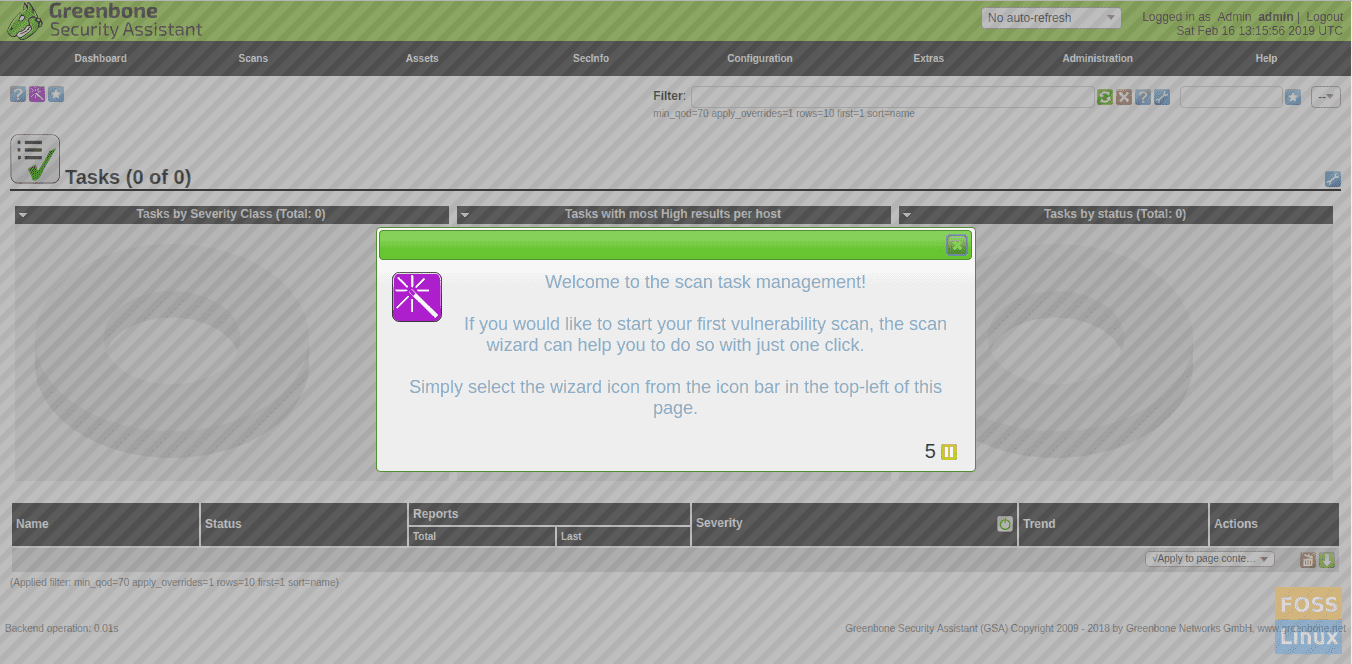This screenshot has height=664, width=1352.
Task: Click the Greenbone Security Assistant logo
Action: point(105,20)
